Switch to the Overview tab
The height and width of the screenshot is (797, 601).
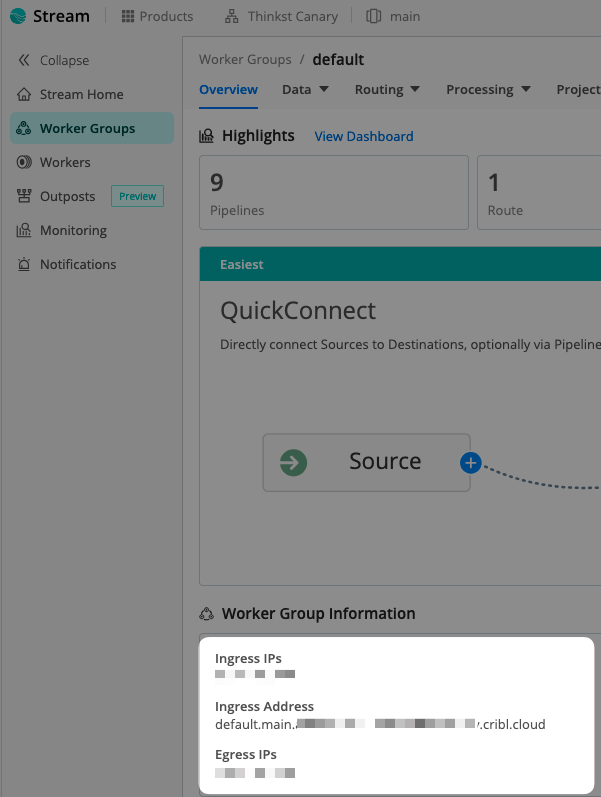(x=228, y=89)
